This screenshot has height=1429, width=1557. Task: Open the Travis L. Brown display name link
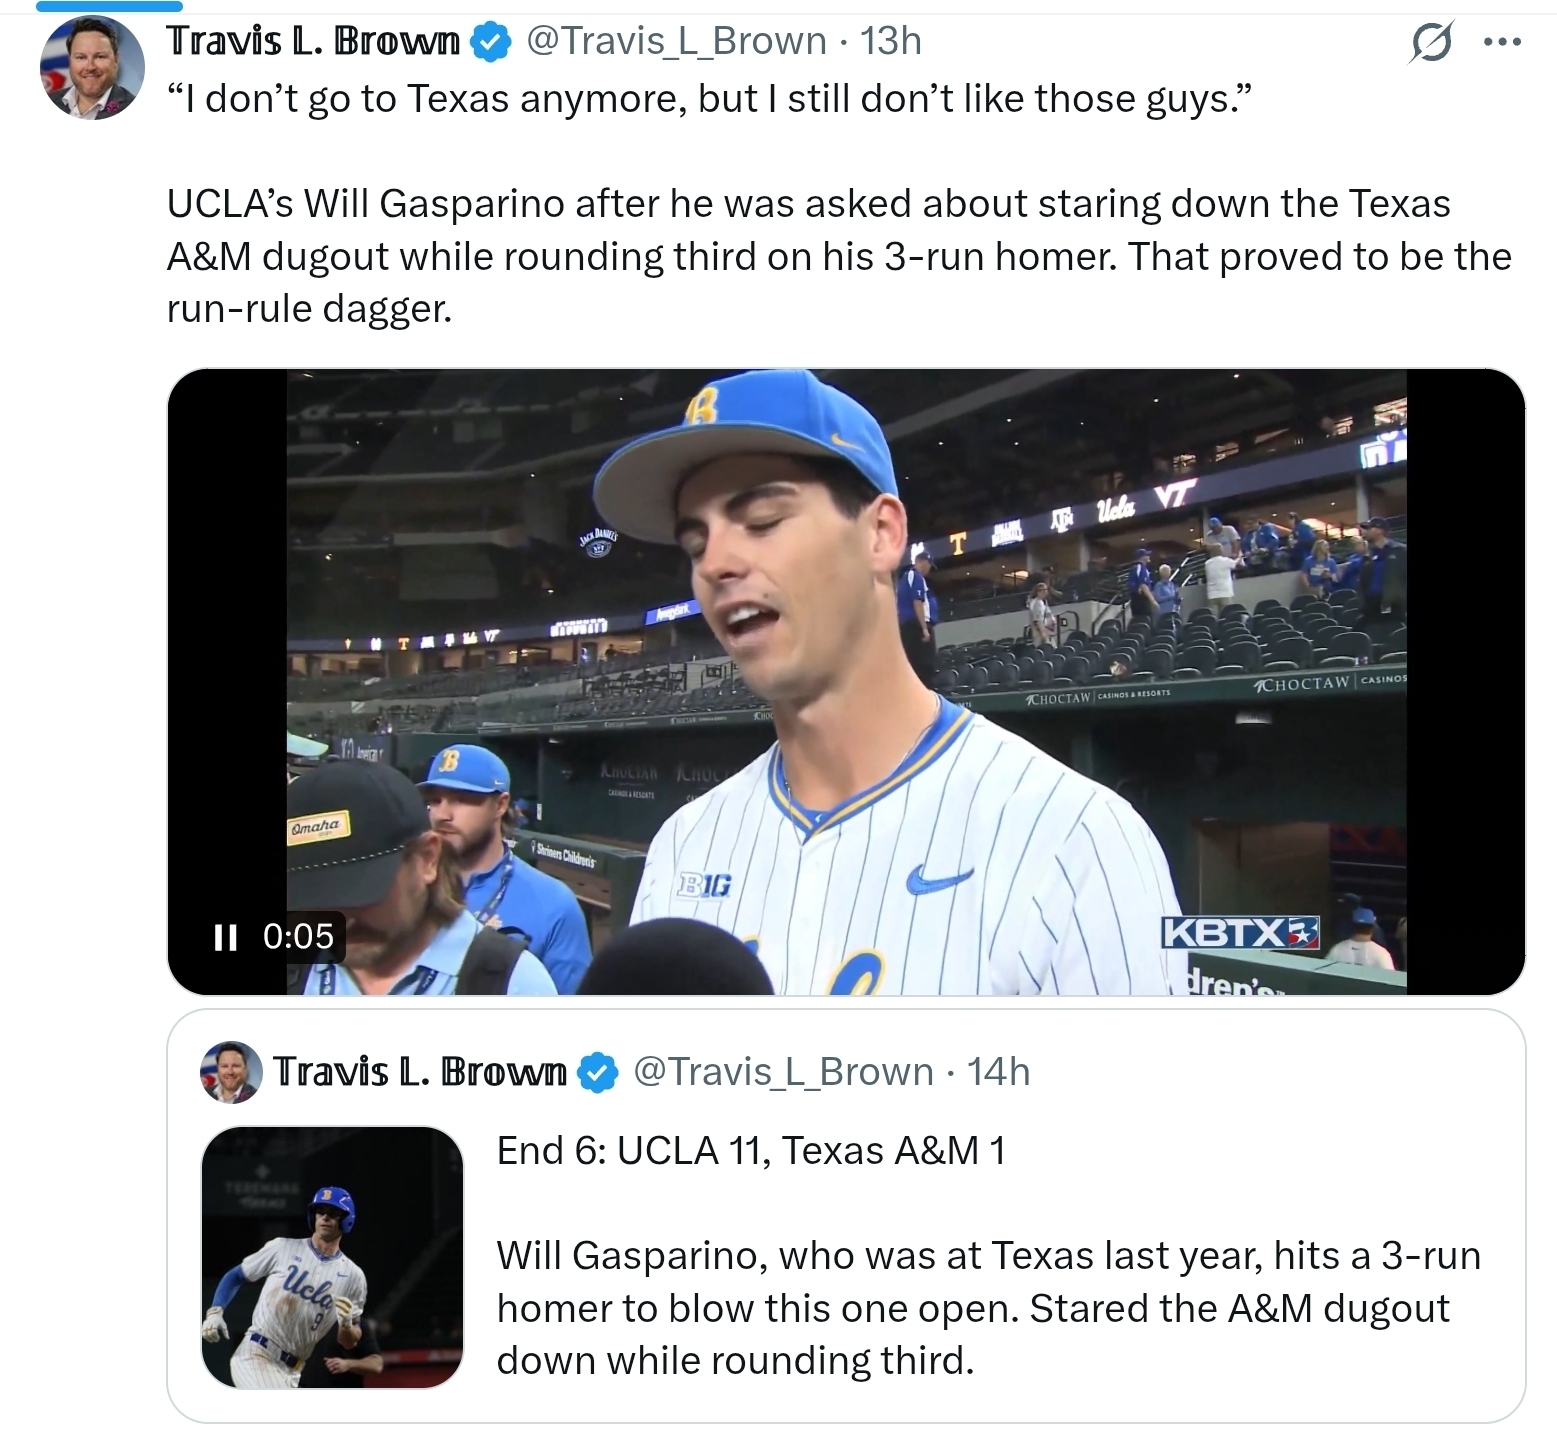point(313,42)
